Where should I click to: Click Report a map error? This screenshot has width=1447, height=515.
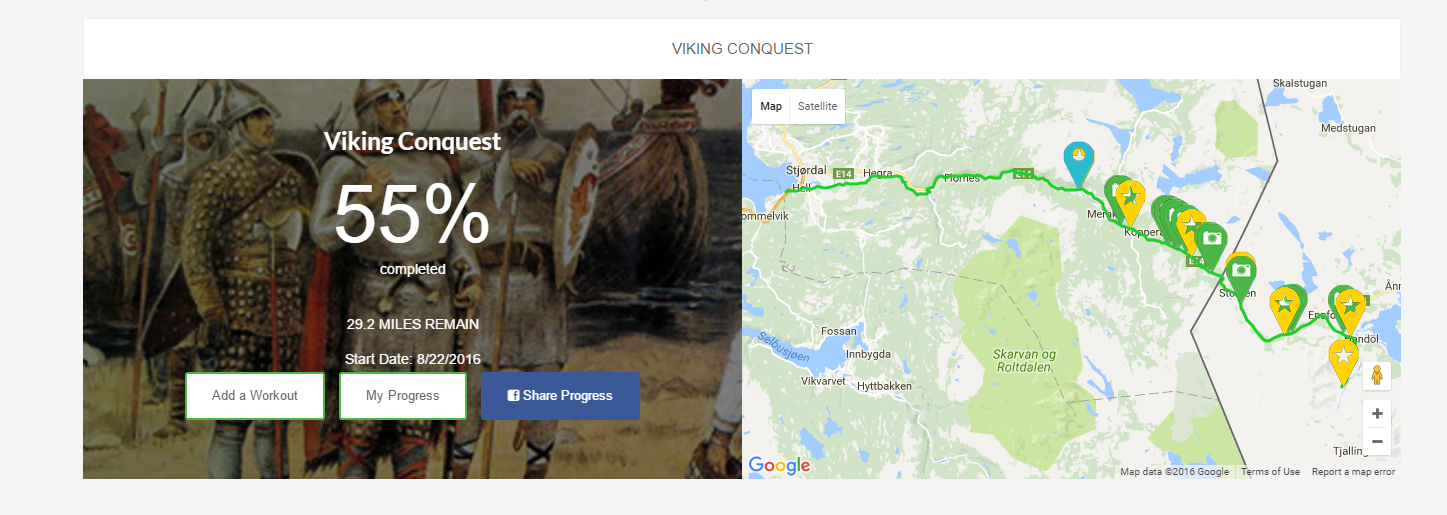pos(1353,472)
